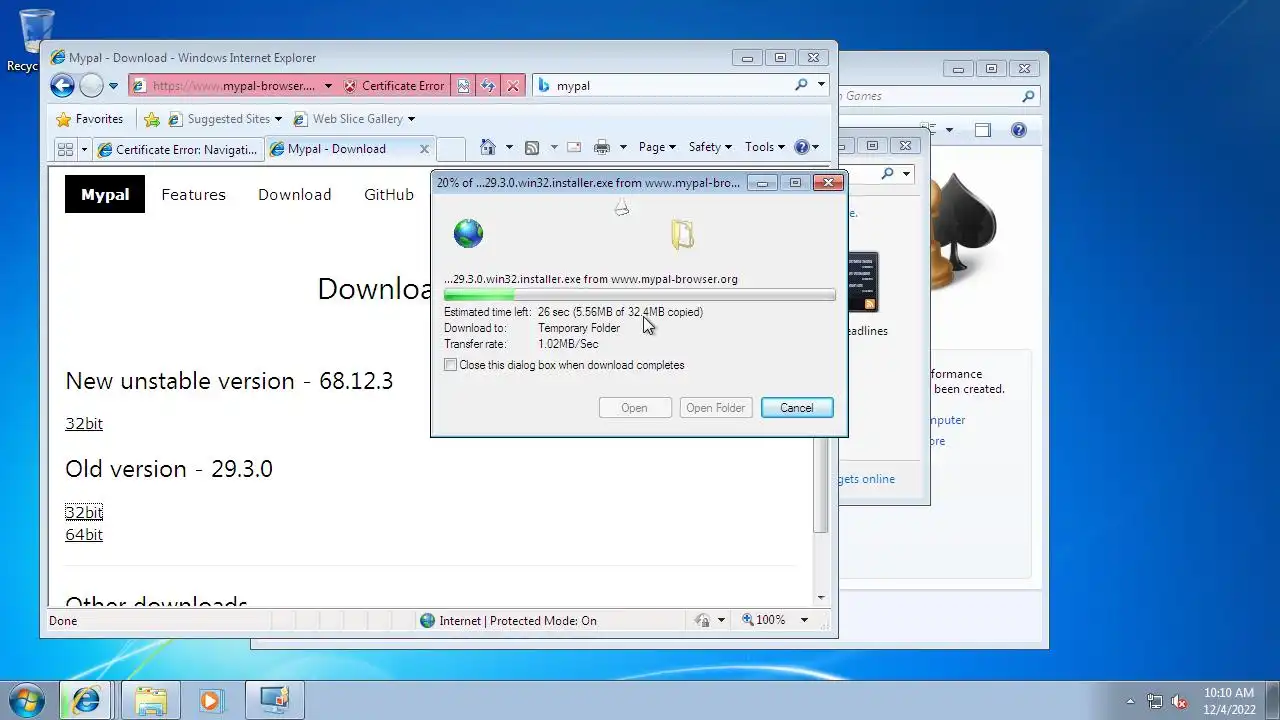Click the Home icon in command bar
The width and height of the screenshot is (1280, 720).
tap(487, 147)
